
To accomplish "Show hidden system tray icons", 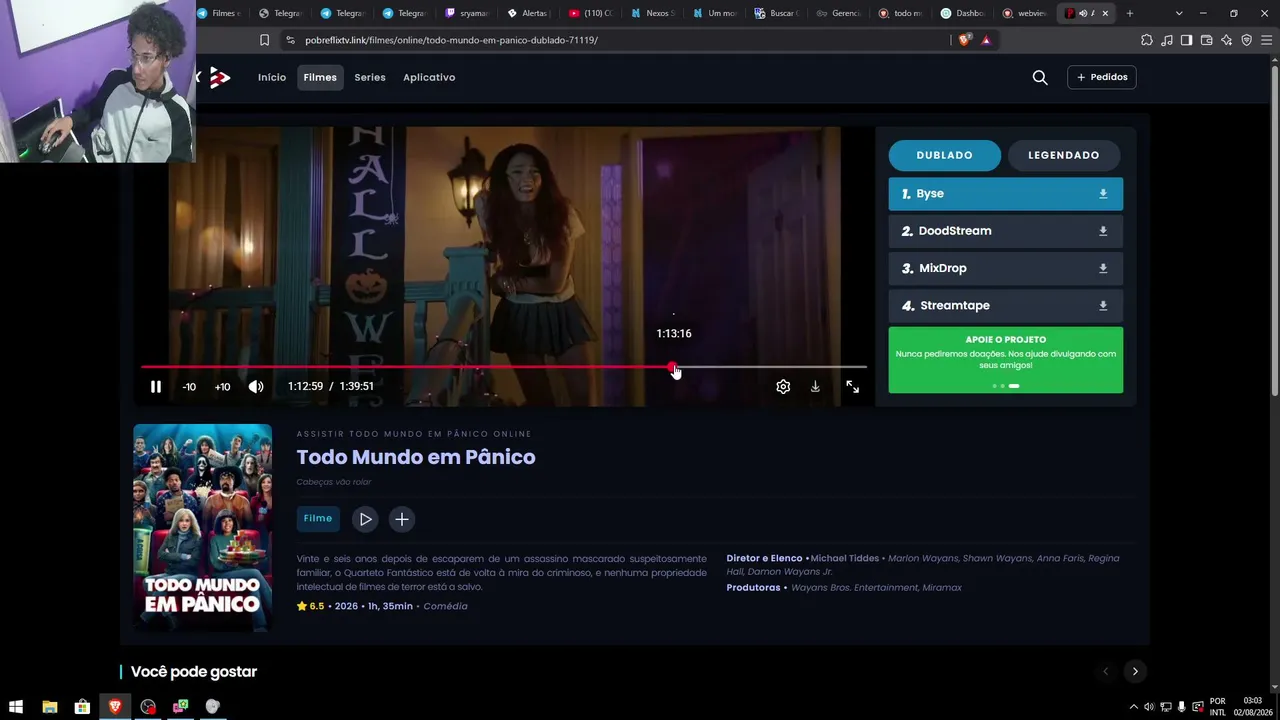I will pyautogui.click(x=1133, y=707).
